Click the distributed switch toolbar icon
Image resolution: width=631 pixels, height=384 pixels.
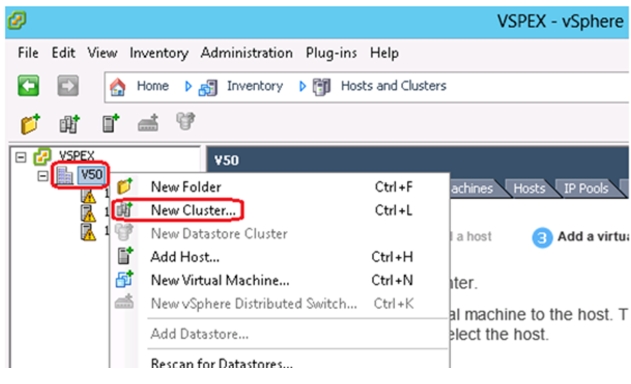[148, 123]
